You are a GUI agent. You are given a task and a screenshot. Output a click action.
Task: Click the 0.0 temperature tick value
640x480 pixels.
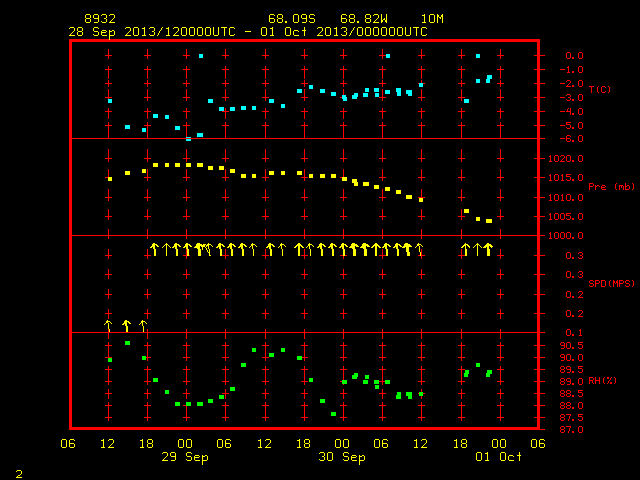pyautogui.click(x=574, y=56)
